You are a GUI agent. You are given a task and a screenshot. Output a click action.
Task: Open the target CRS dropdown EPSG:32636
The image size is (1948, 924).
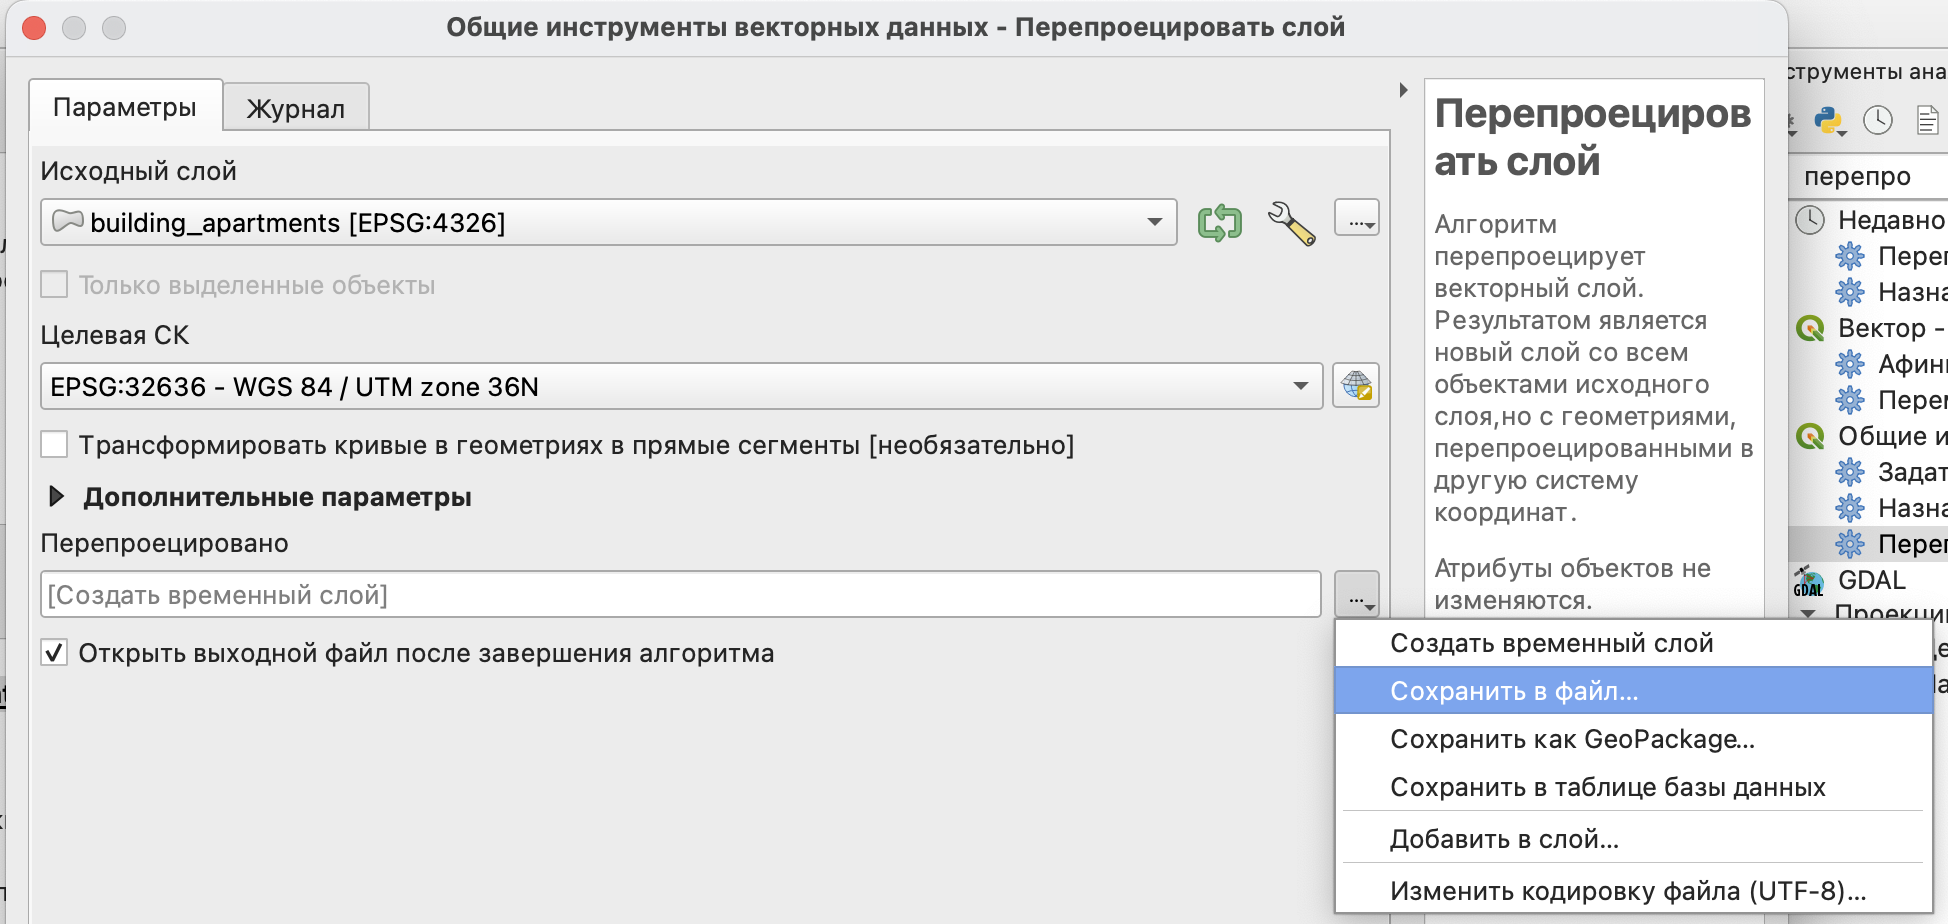pyautogui.click(x=680, y=386)
